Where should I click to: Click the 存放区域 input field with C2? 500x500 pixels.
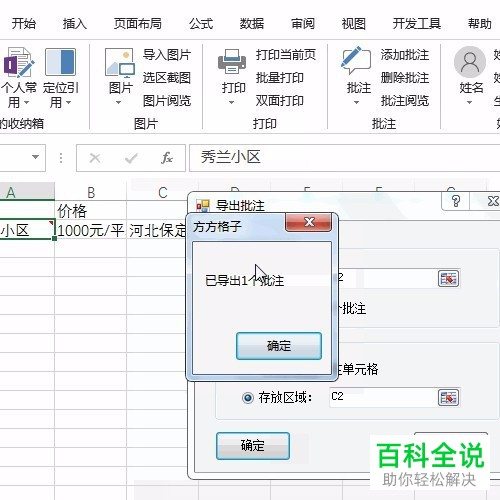click(383, 397)
